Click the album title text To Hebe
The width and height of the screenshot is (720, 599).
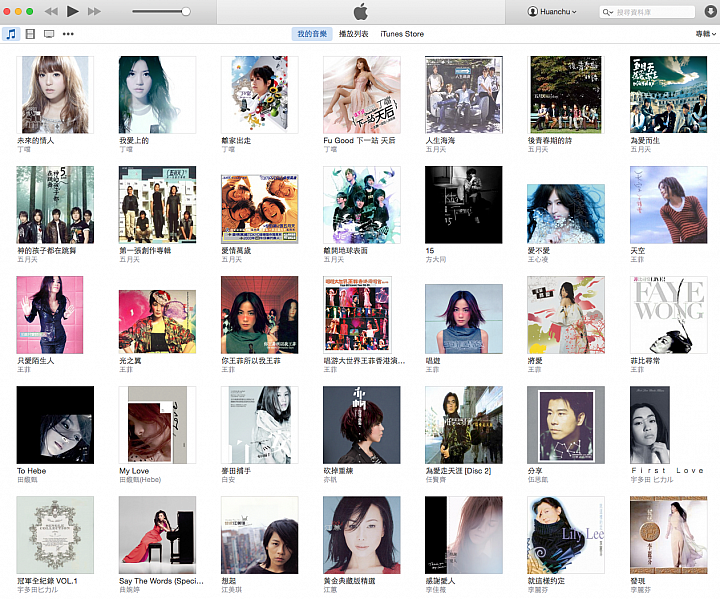point(32,471)
